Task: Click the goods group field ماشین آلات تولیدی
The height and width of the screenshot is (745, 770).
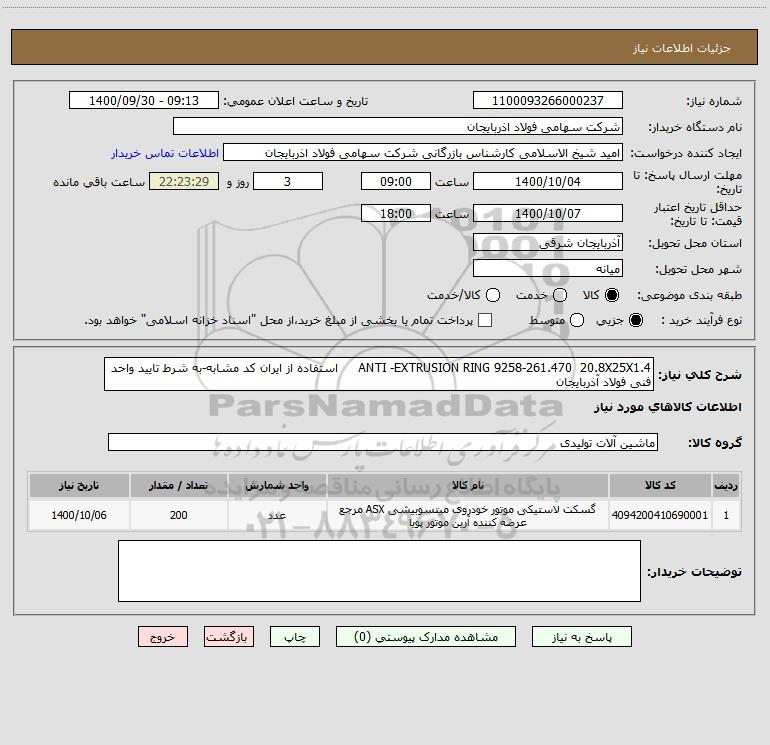Action: coord(383,442)
